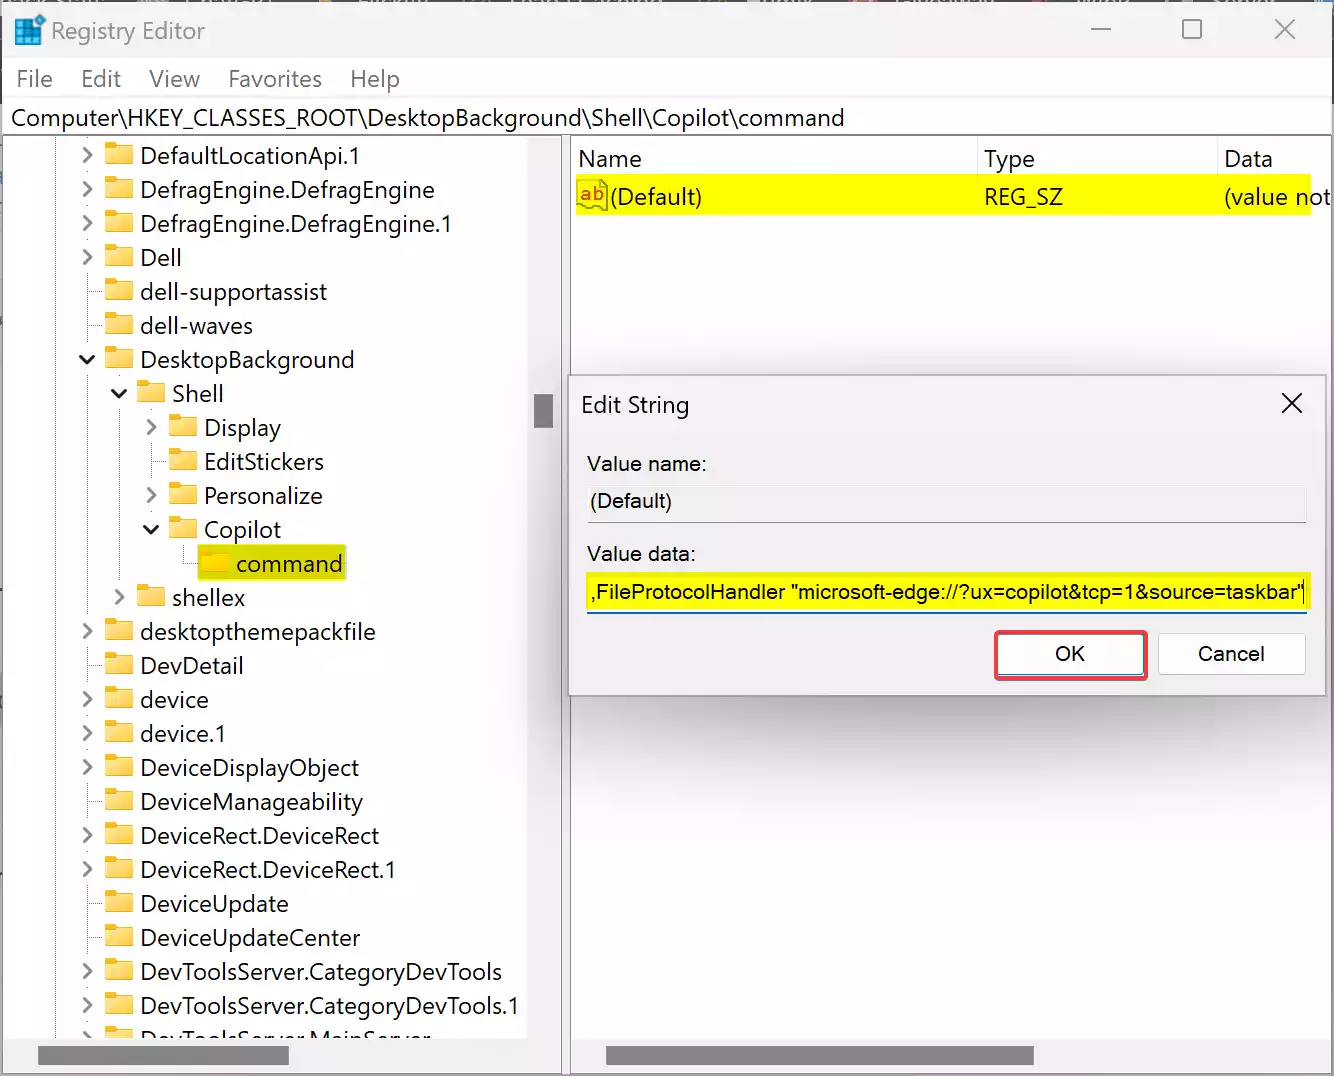Select the DeviceRect.DeviceRect.1 key label

coord(268,870)
